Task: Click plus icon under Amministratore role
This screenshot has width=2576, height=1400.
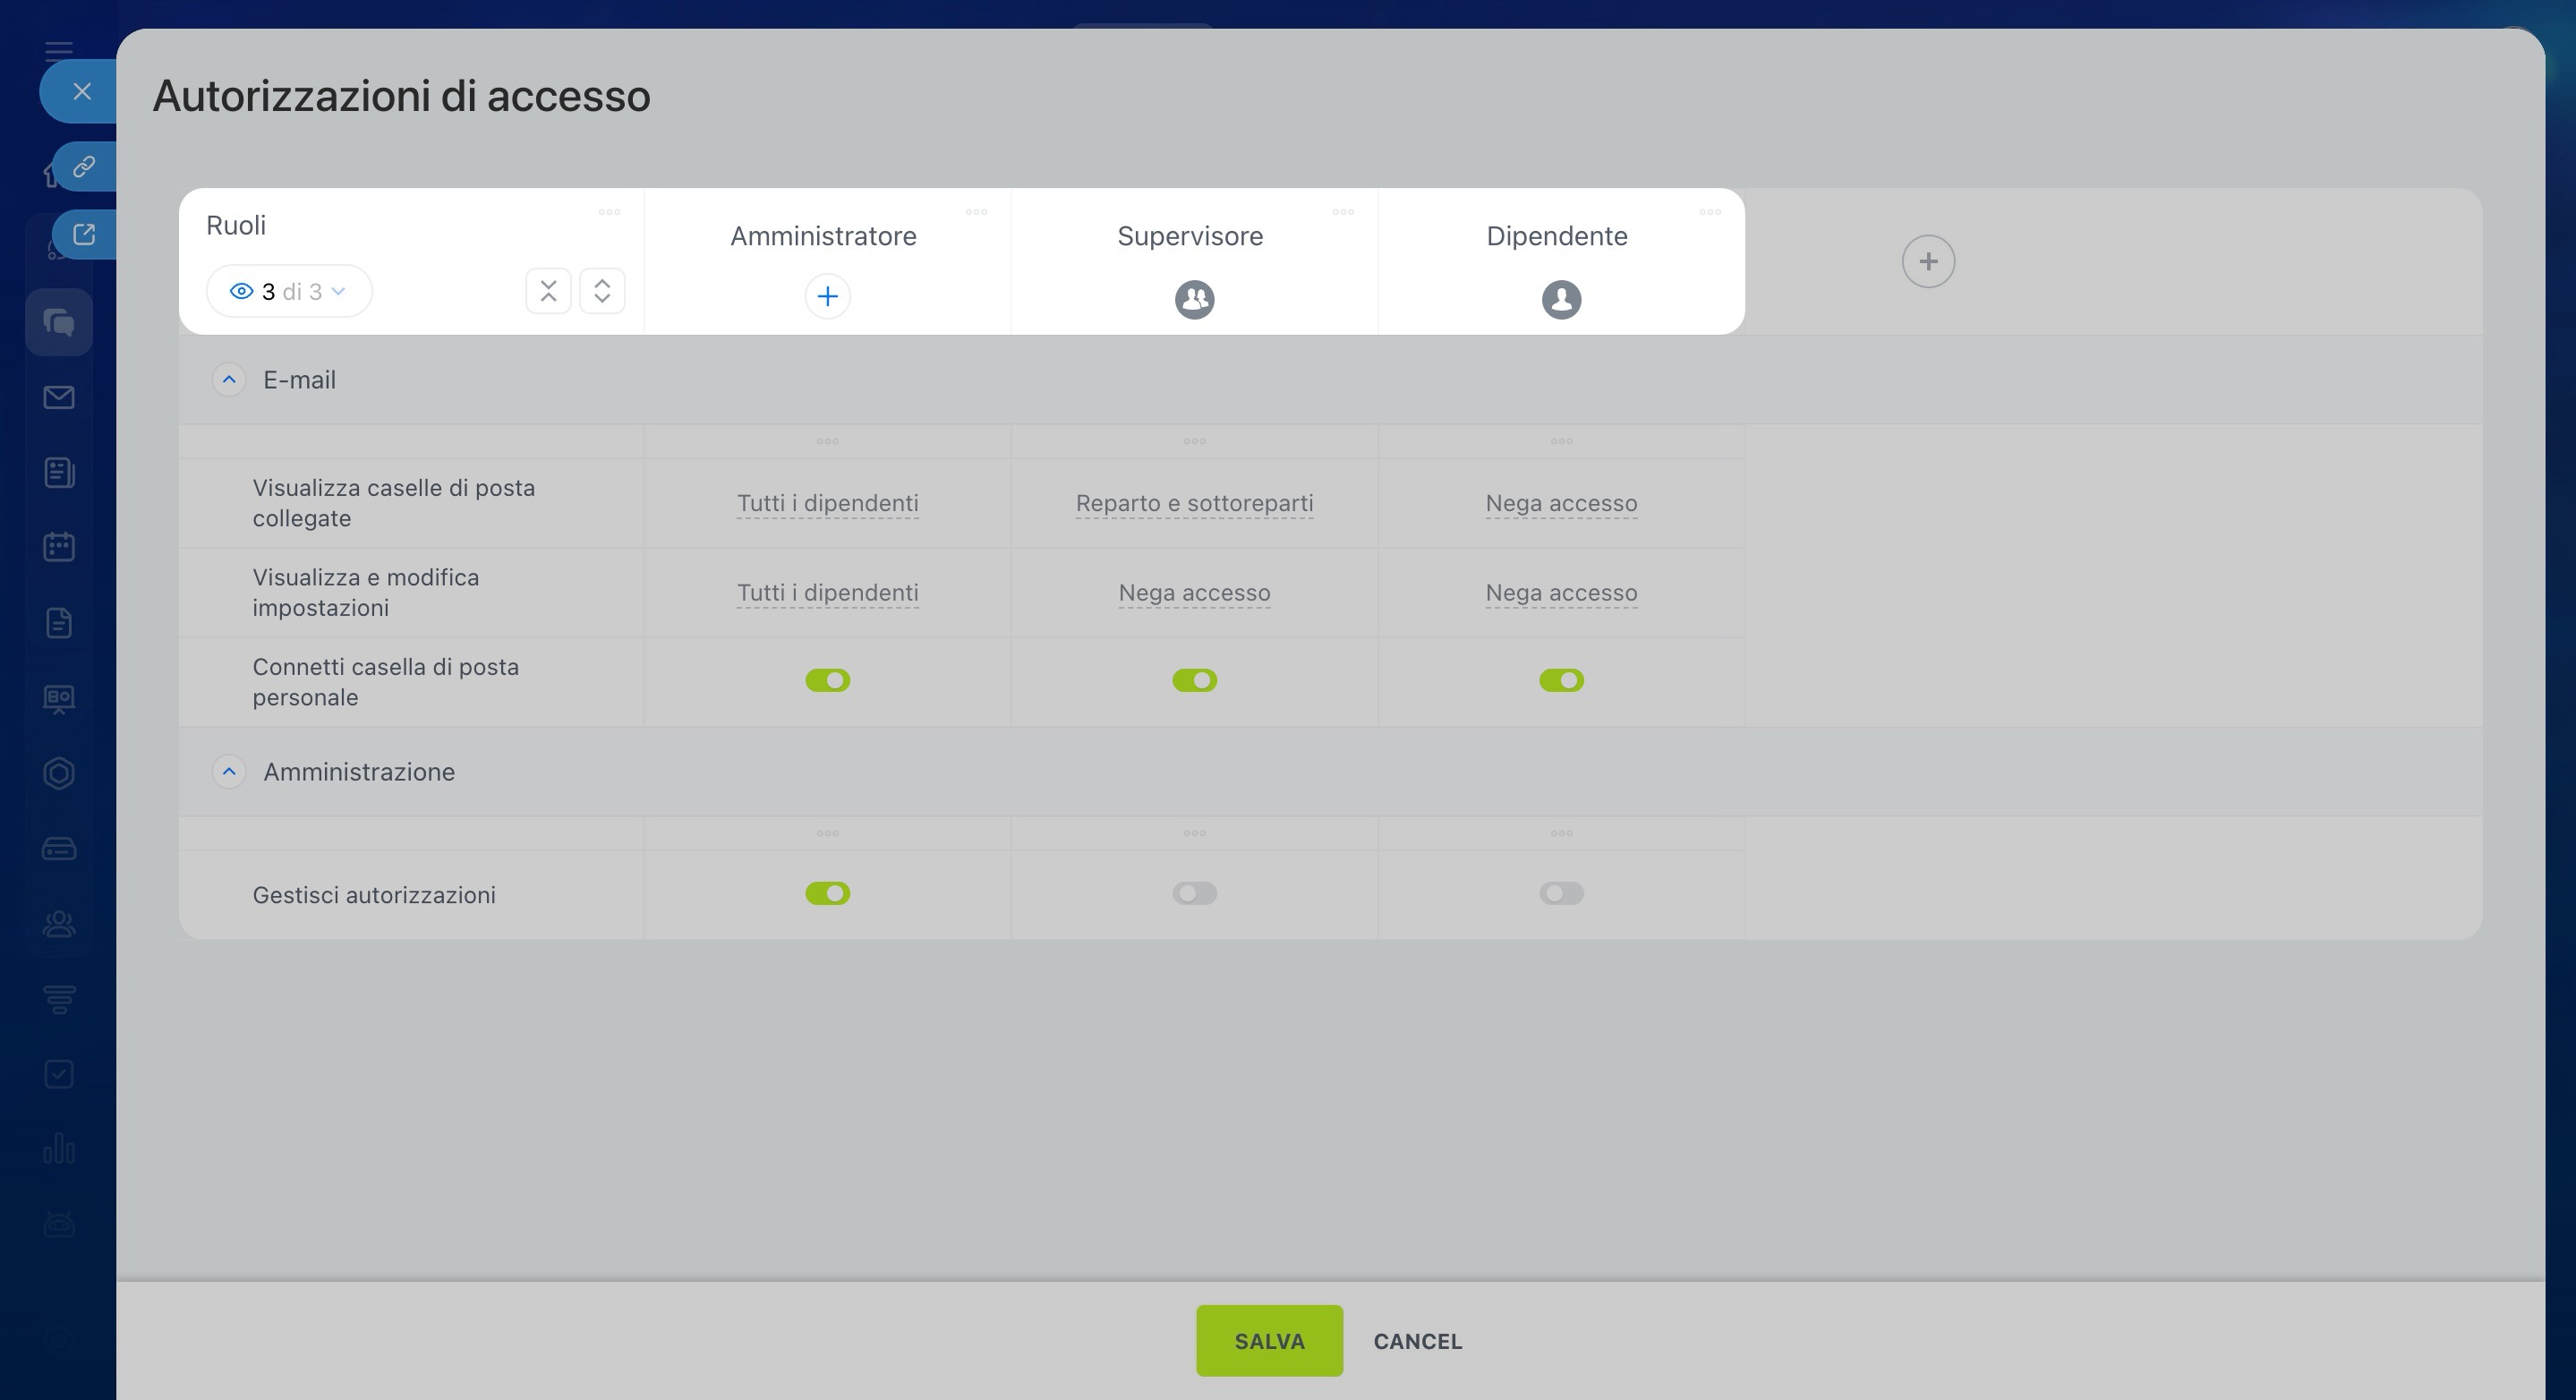Action: point(827,297)
